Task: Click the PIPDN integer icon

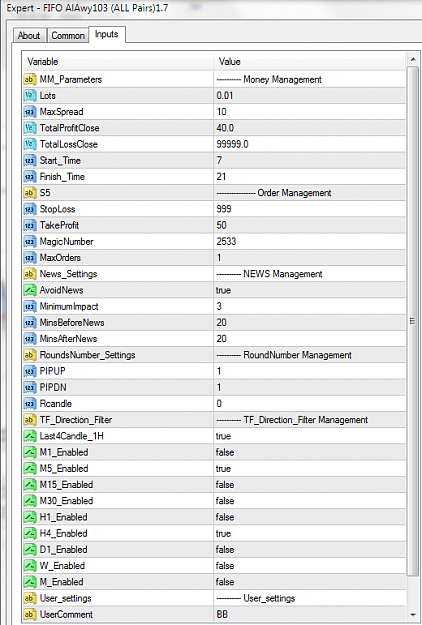Action: click(30, 387)
